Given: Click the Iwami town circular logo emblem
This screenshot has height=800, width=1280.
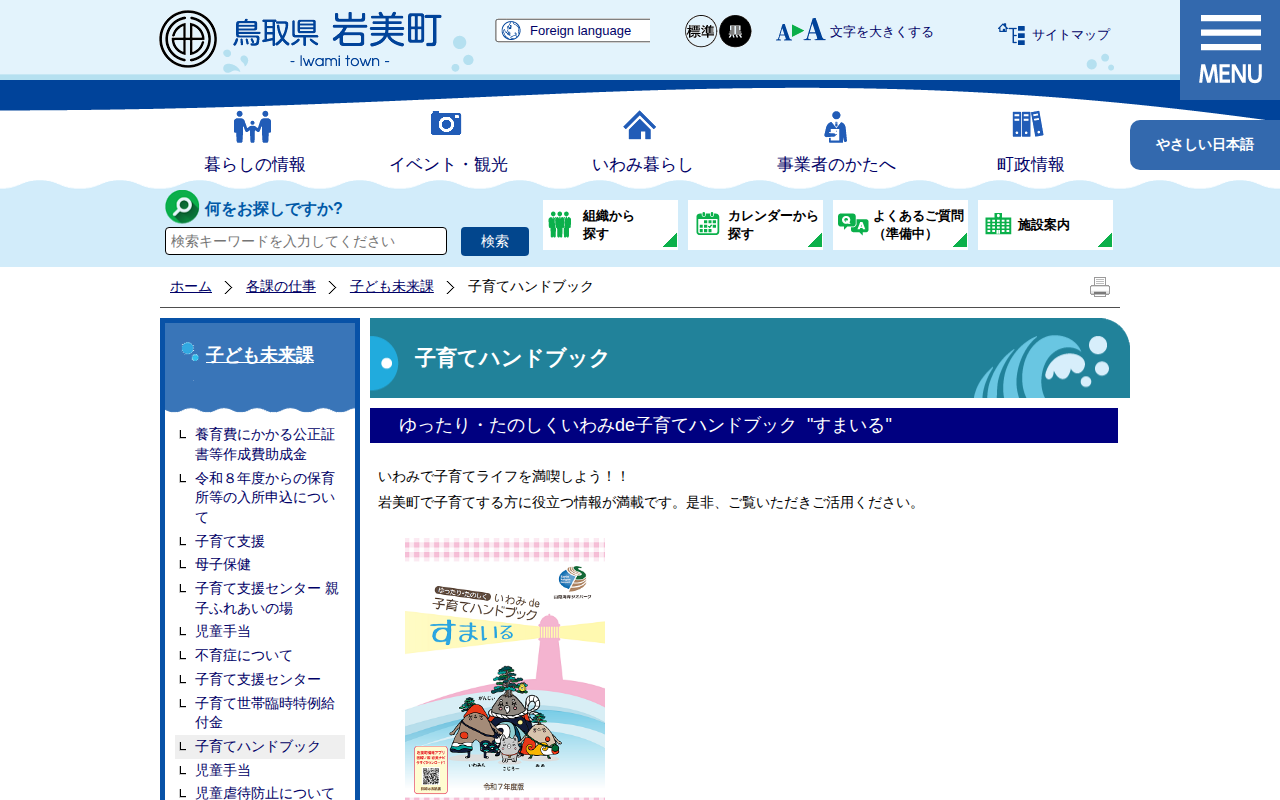Looking at the screenshot, I should [188, 39].
